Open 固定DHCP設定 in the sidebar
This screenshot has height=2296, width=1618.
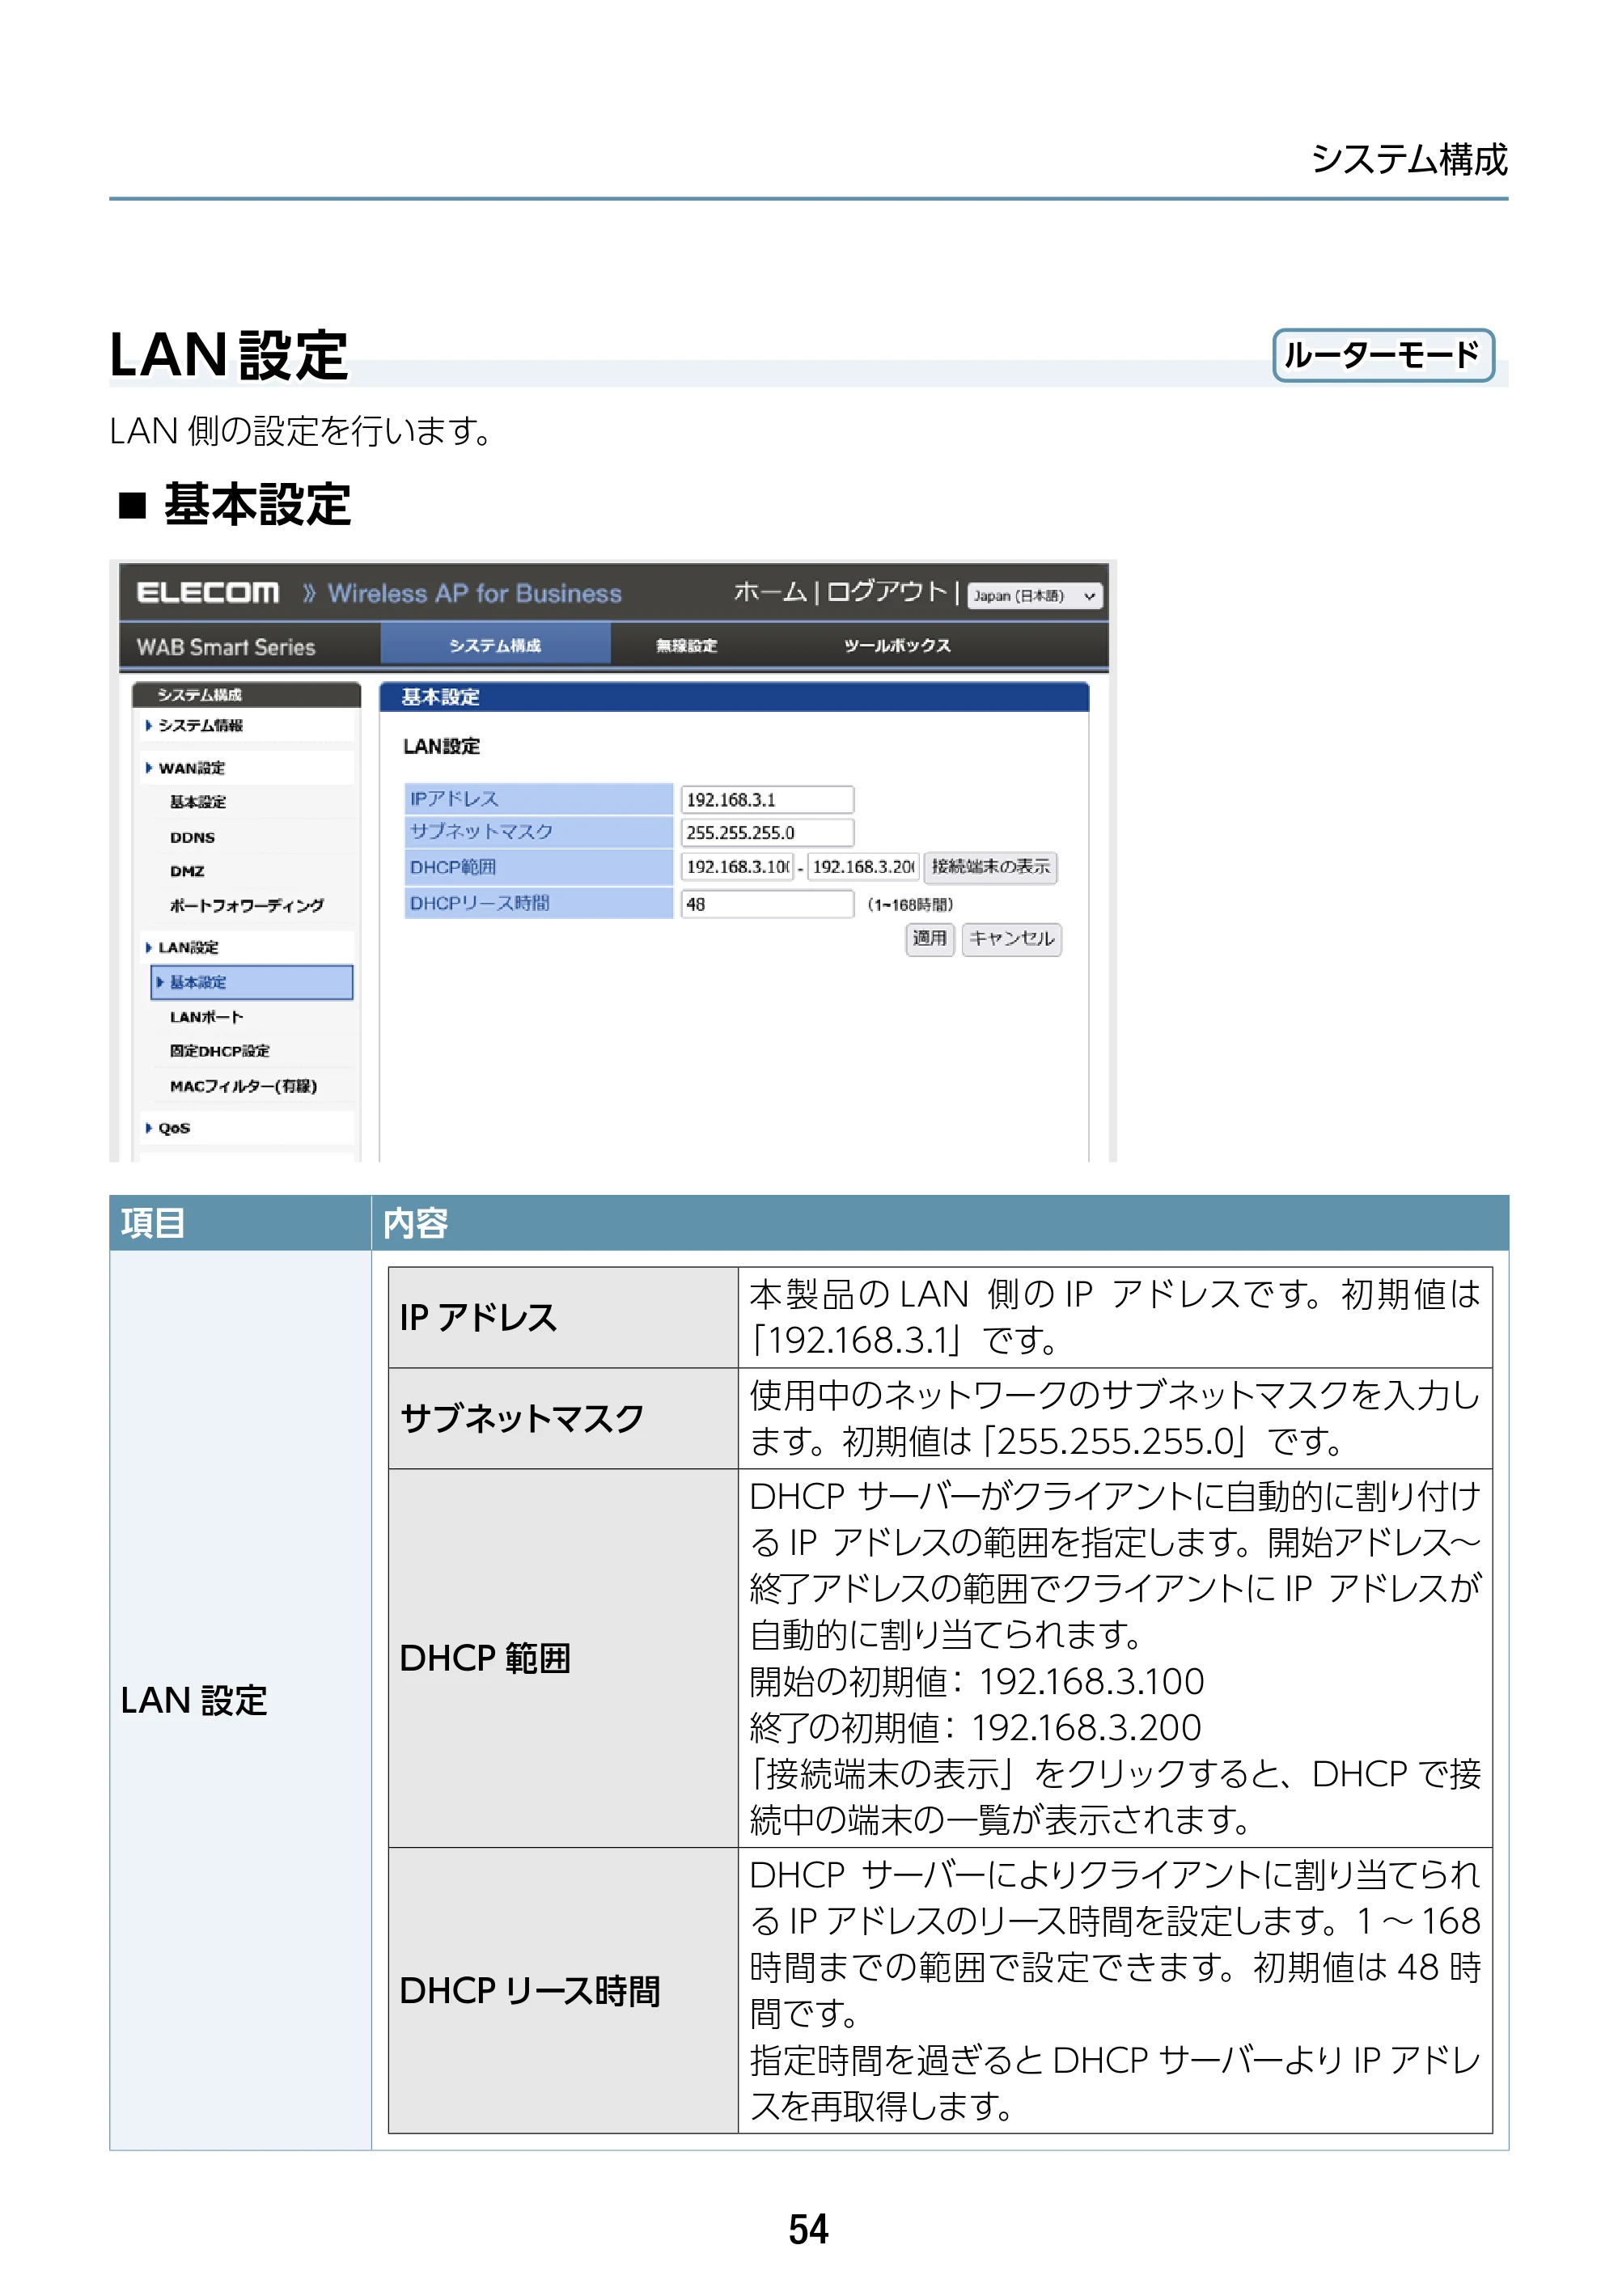(x=219, y=1051)
